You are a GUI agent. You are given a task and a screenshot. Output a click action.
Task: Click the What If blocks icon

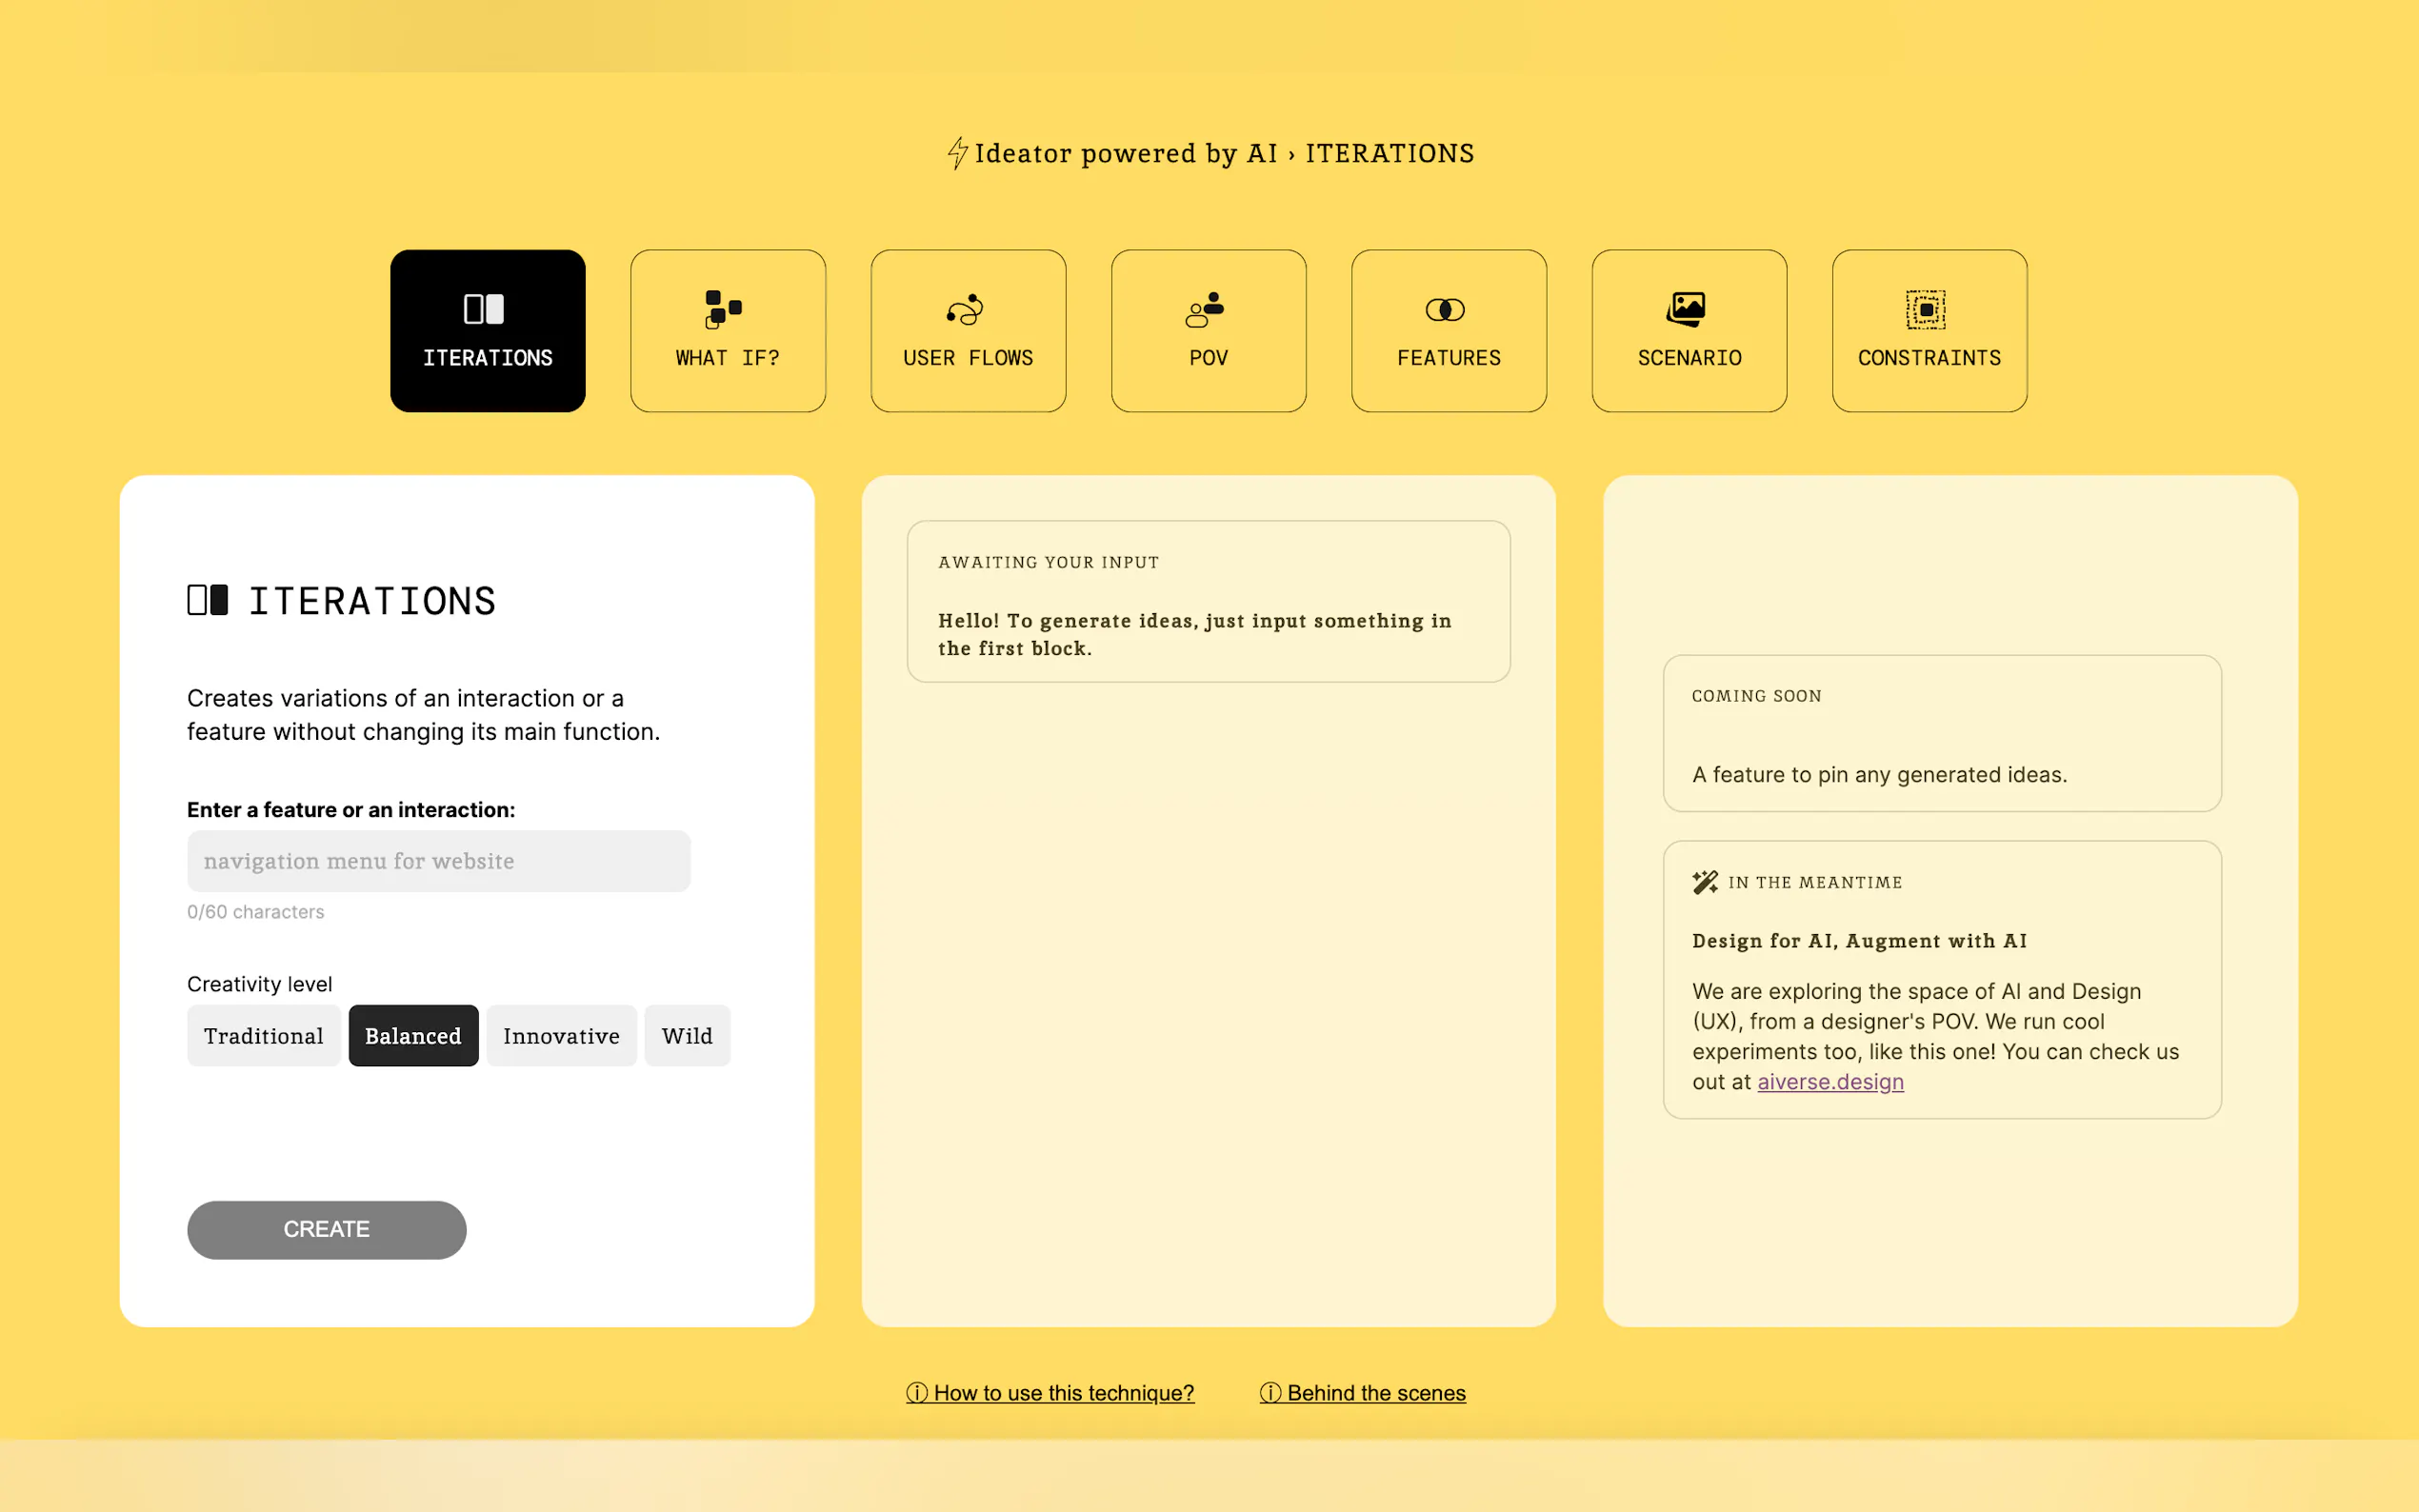click(x=723, y=309)
